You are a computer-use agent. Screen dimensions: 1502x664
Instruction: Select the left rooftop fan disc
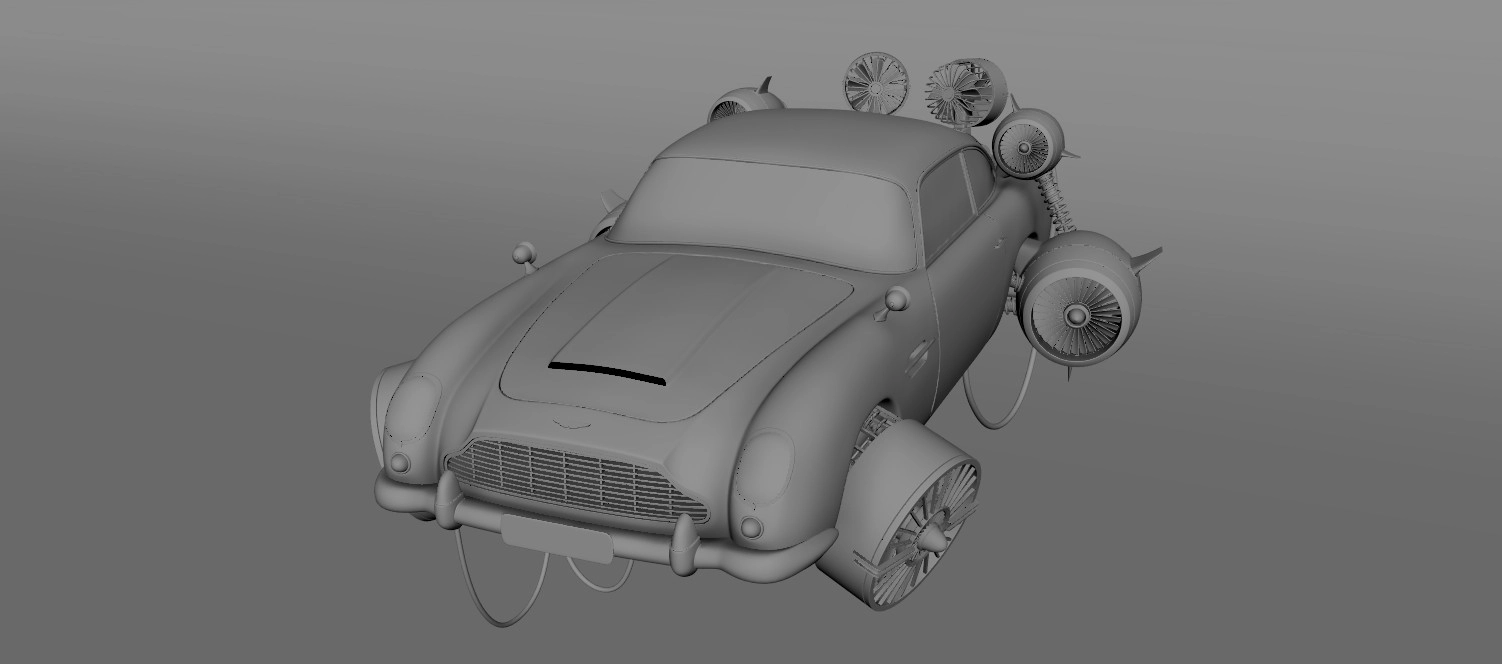[876, 83]
